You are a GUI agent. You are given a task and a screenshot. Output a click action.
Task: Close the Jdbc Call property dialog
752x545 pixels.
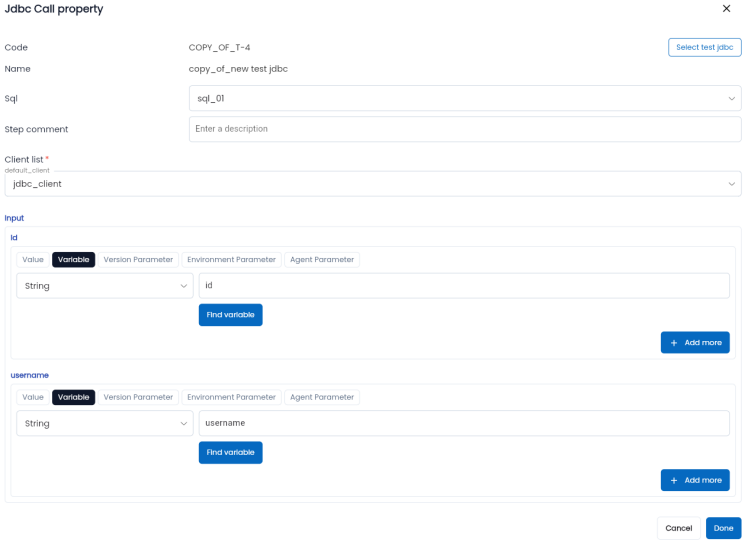click(726, 9)
